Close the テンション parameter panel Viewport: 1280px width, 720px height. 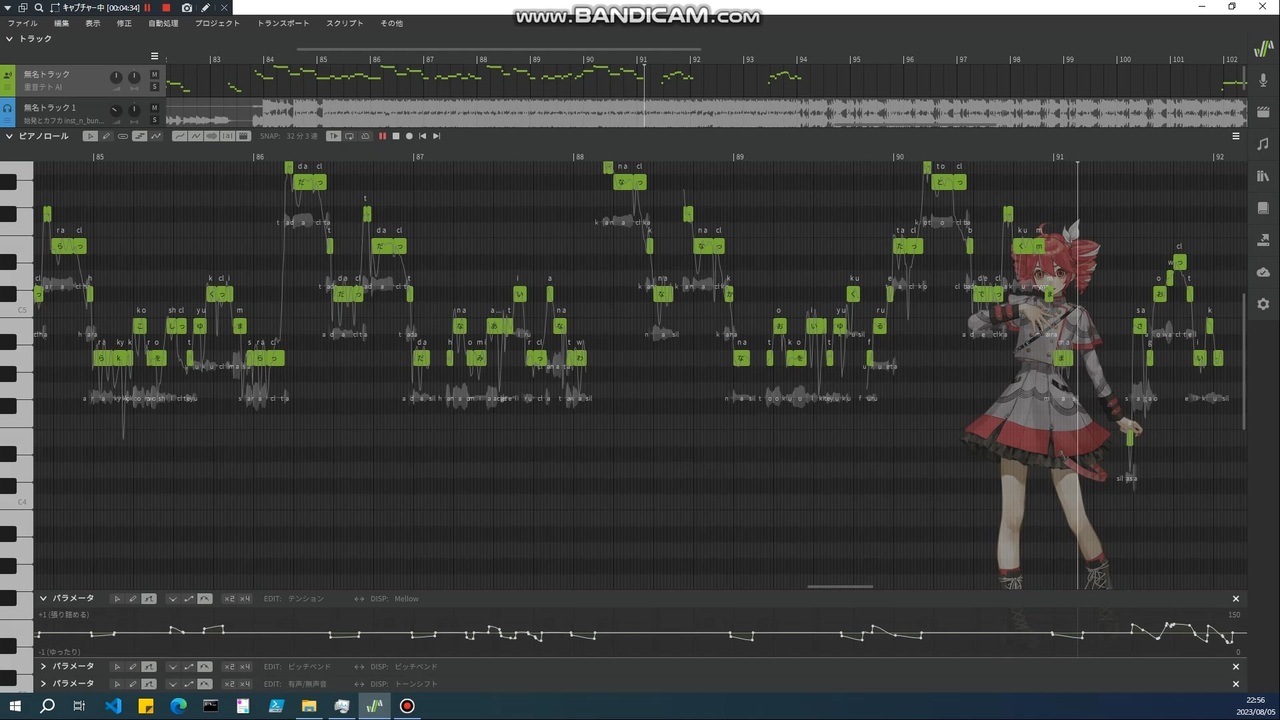[1236, 599]
